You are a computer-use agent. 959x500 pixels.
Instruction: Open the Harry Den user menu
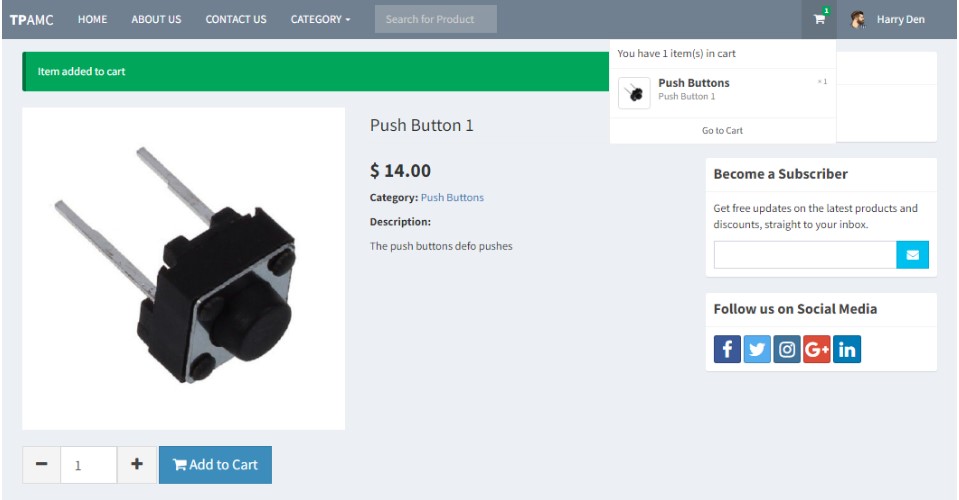click(x=887, y=20)
